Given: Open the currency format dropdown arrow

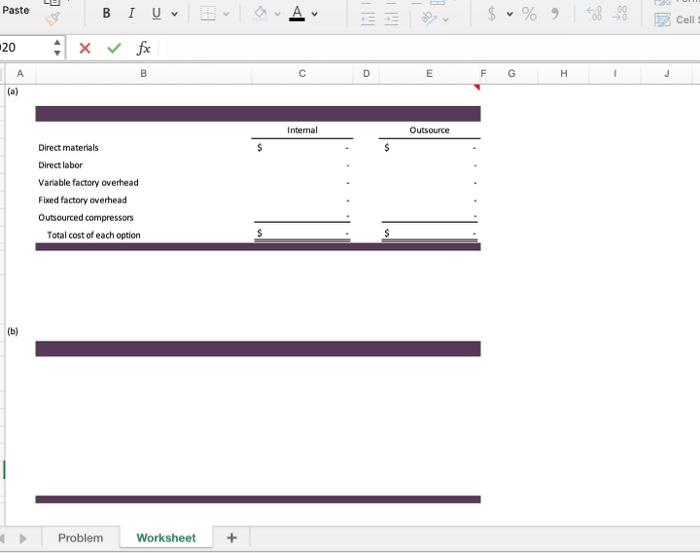Looking at the screenshot, I should coord(509,14).
